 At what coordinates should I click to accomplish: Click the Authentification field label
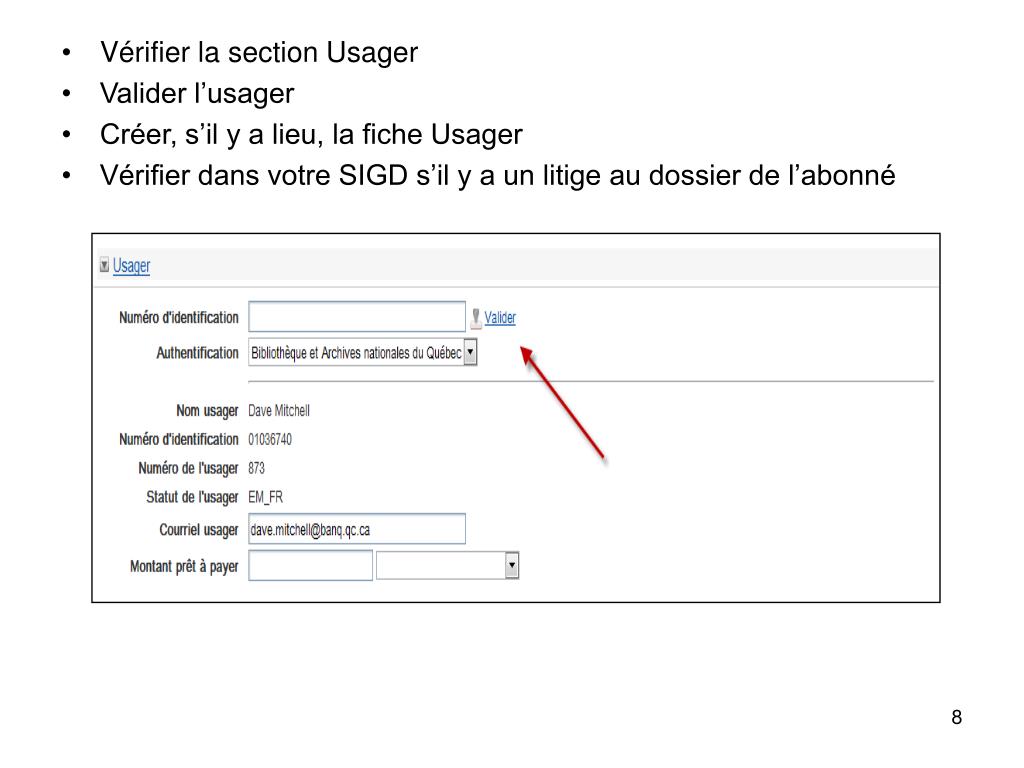tap(197, 353)
